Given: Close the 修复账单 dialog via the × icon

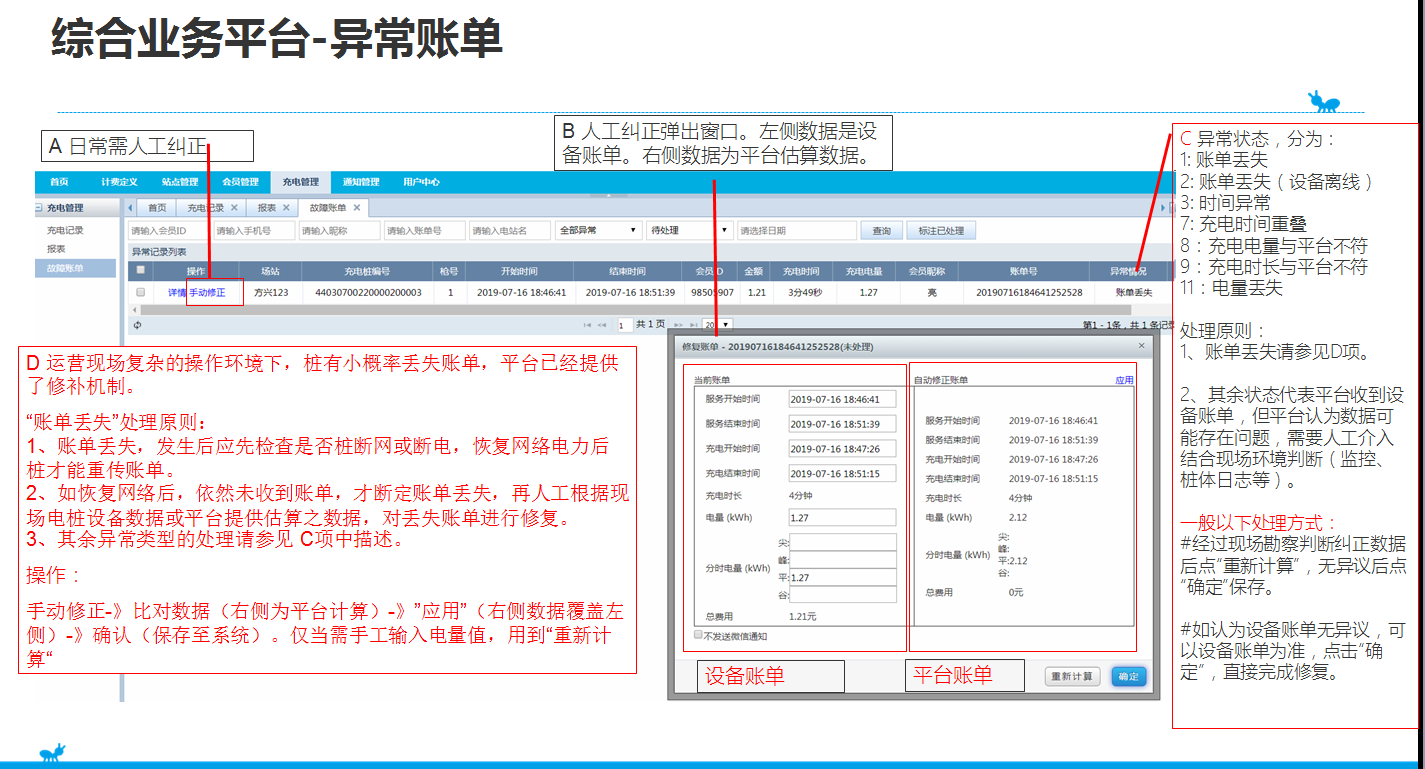Looking at the screenshot, I should [1140, 344].
